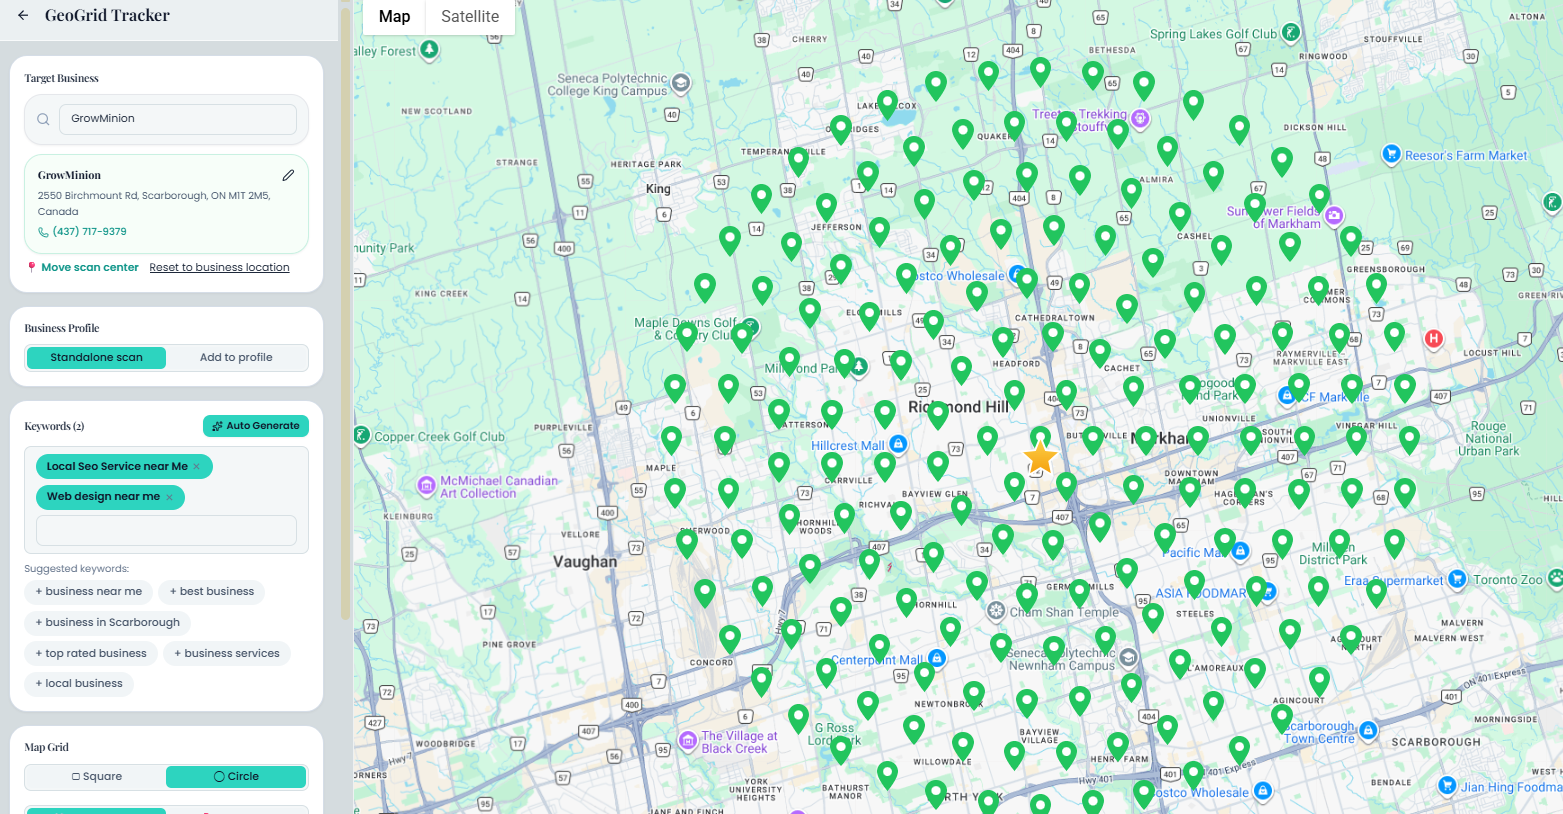Switch to Map view tab

(394, 16)
